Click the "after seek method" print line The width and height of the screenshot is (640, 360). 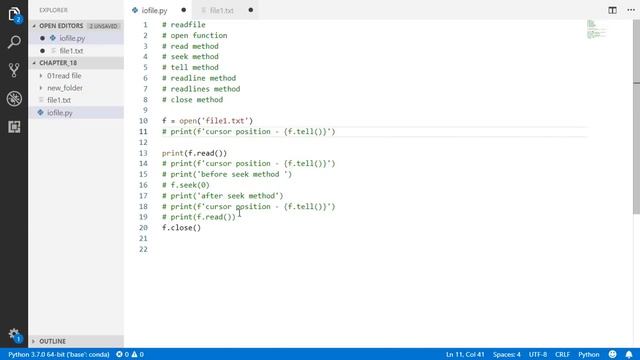222,196
